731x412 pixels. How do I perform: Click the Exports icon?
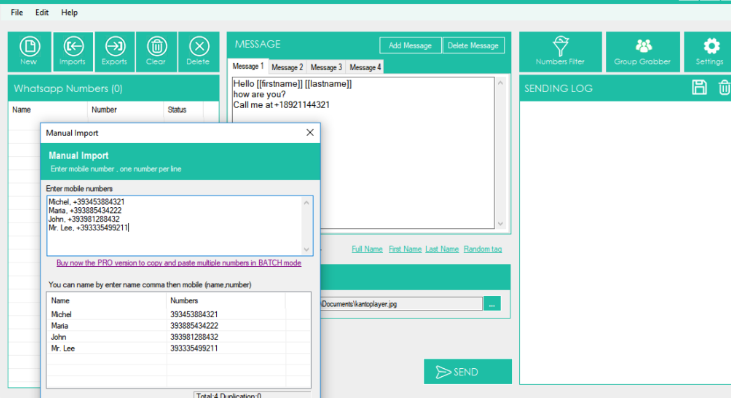pyautogui.click(x=115, y=50)
